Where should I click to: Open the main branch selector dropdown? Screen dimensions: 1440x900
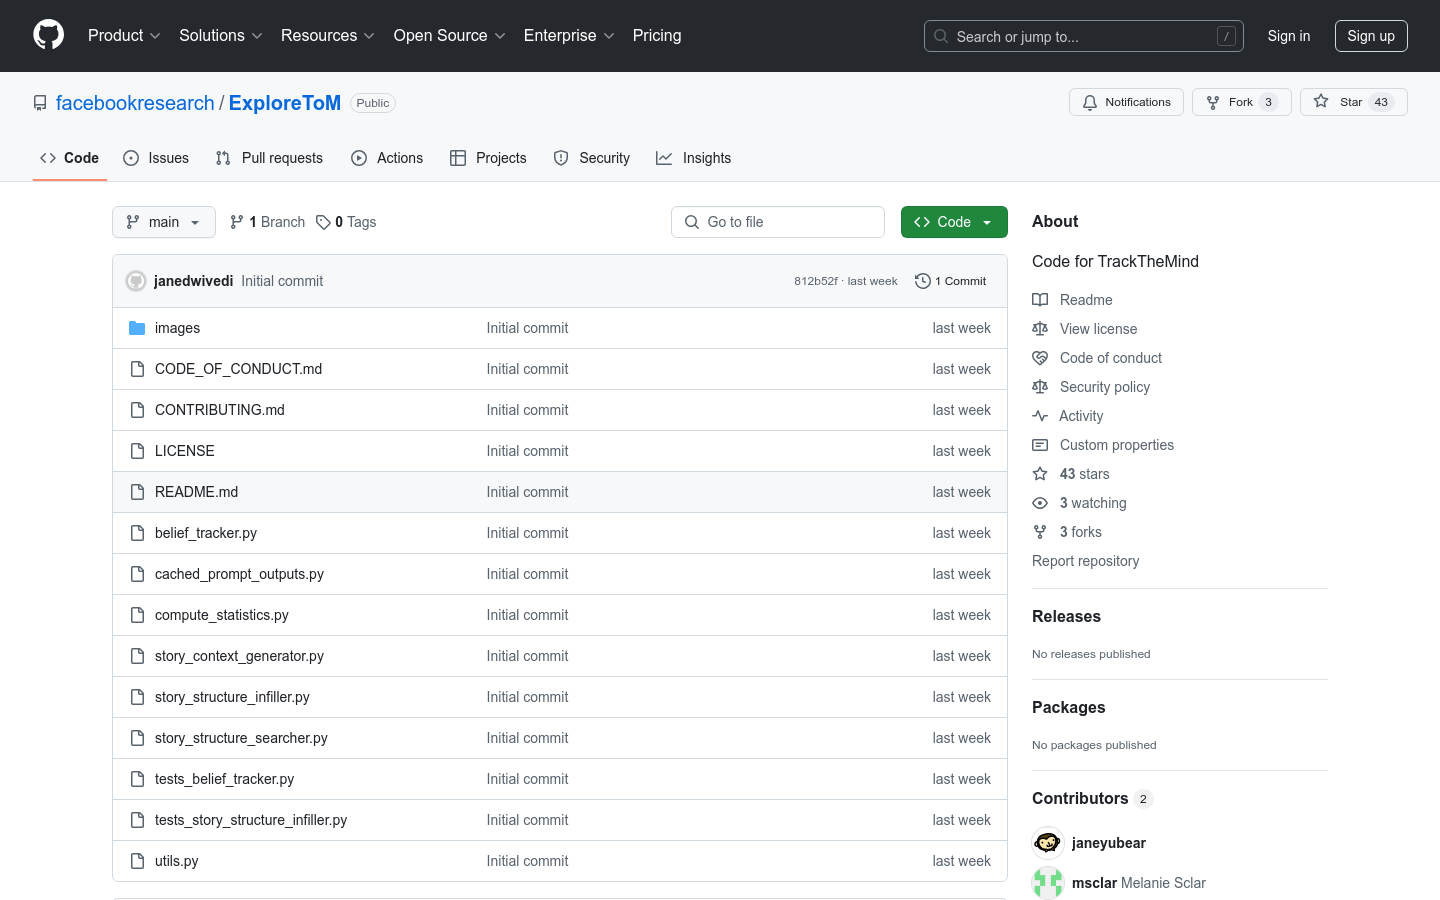pyautogui.click(x=164, y=222)
